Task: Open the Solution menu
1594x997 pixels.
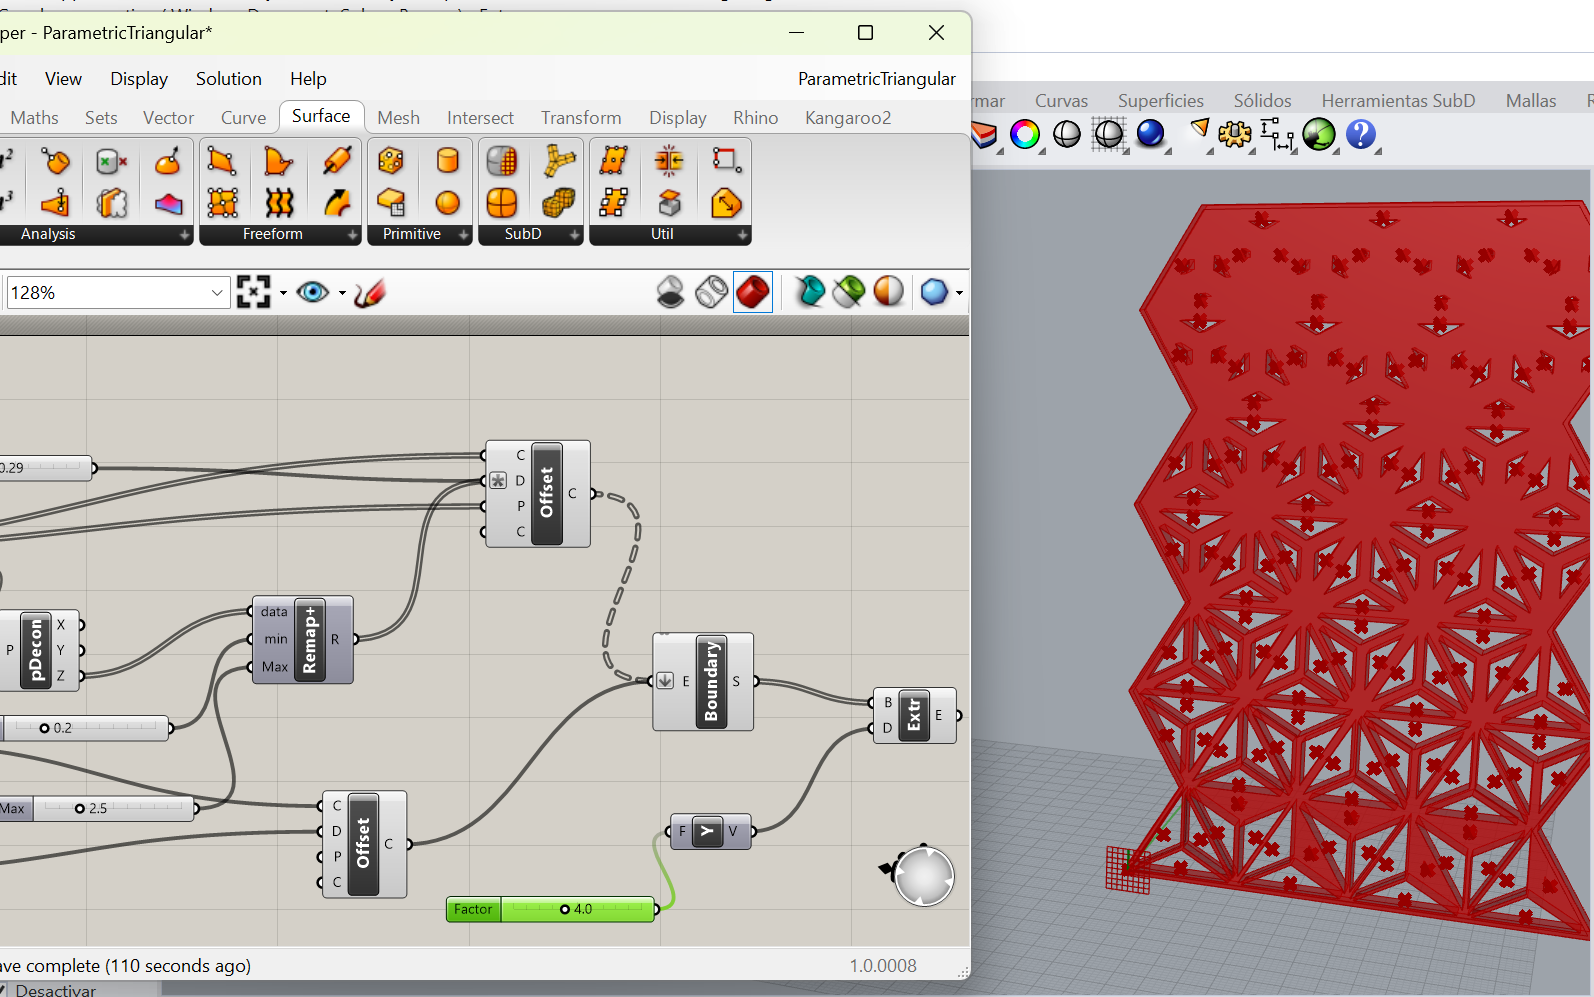Action: point(228,79)
